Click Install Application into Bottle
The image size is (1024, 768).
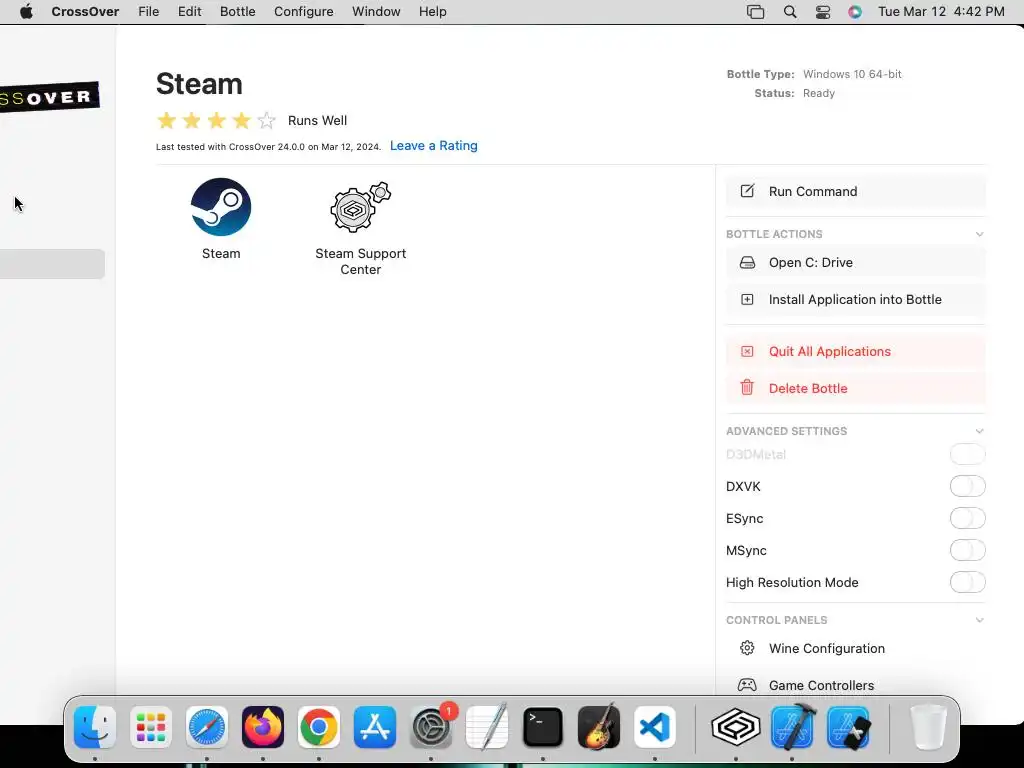pos(856,299)
